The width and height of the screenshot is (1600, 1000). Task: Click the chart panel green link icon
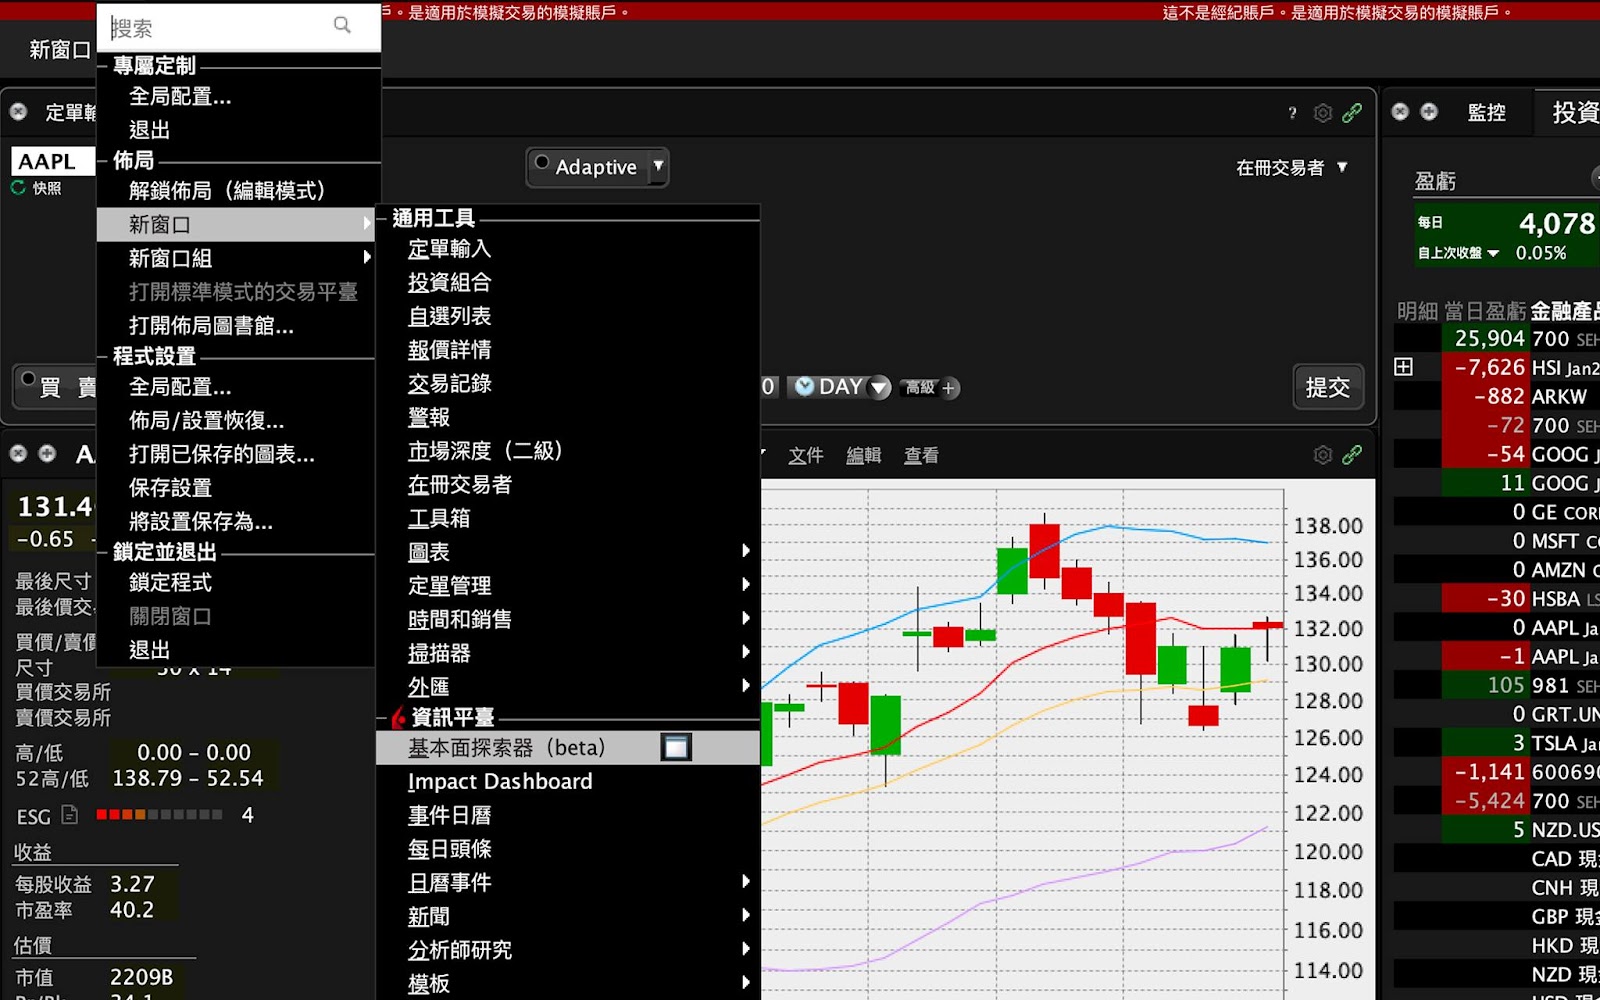pos(1352,455)
